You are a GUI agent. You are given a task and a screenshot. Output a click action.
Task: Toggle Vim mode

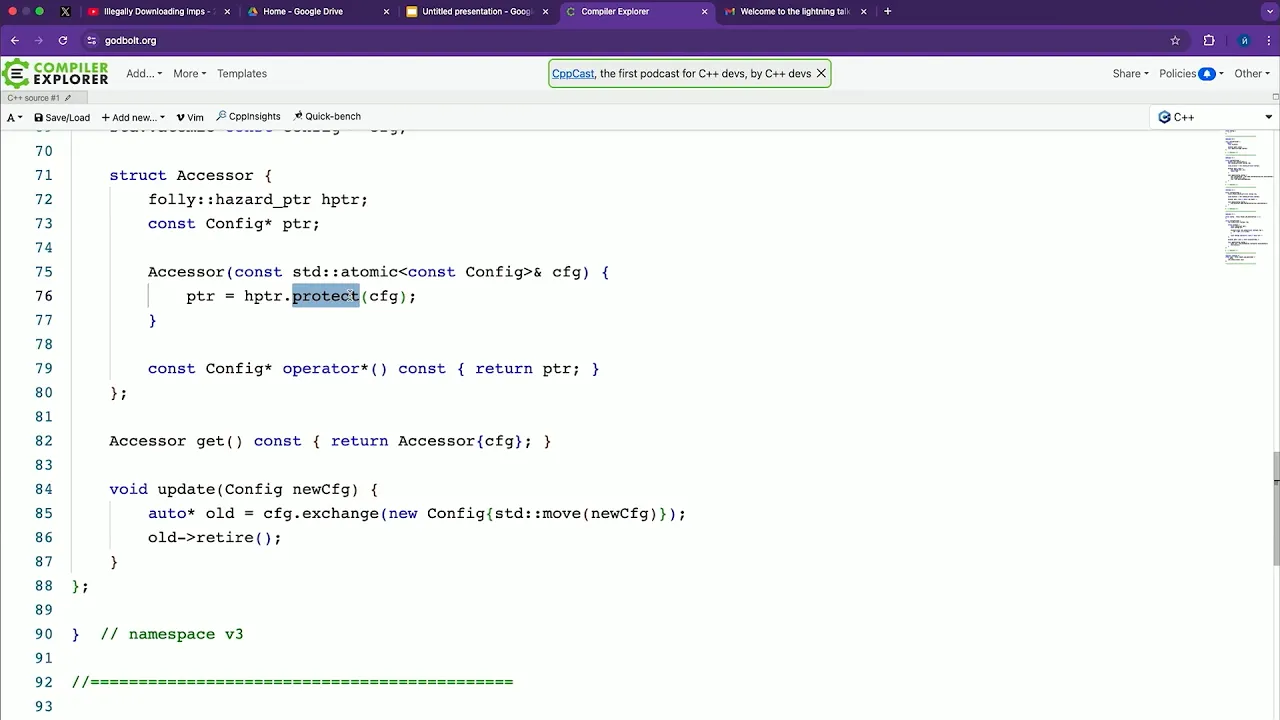[x=190, y=117]
